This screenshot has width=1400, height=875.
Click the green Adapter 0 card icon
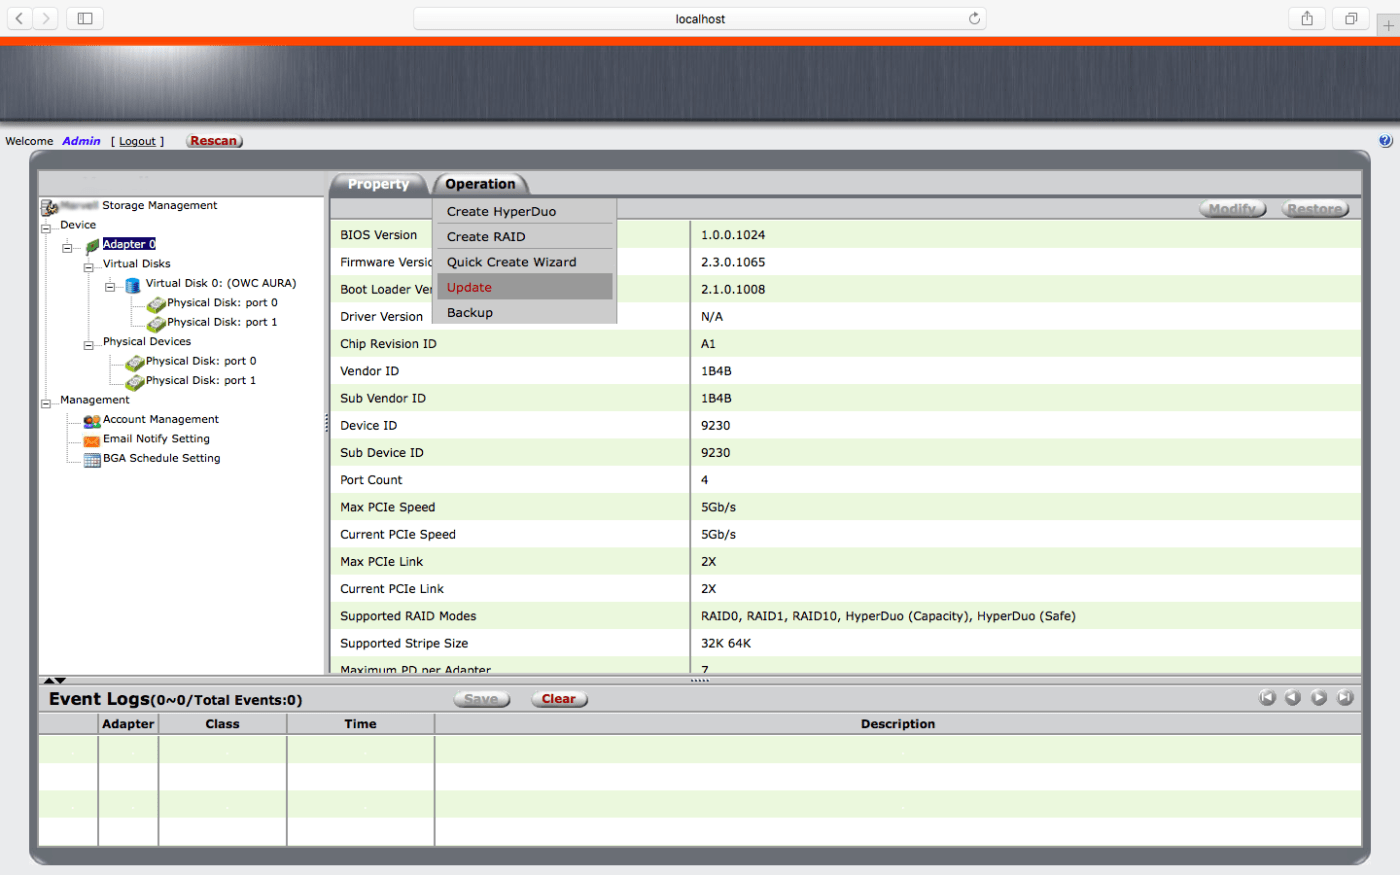coord(92,245)
